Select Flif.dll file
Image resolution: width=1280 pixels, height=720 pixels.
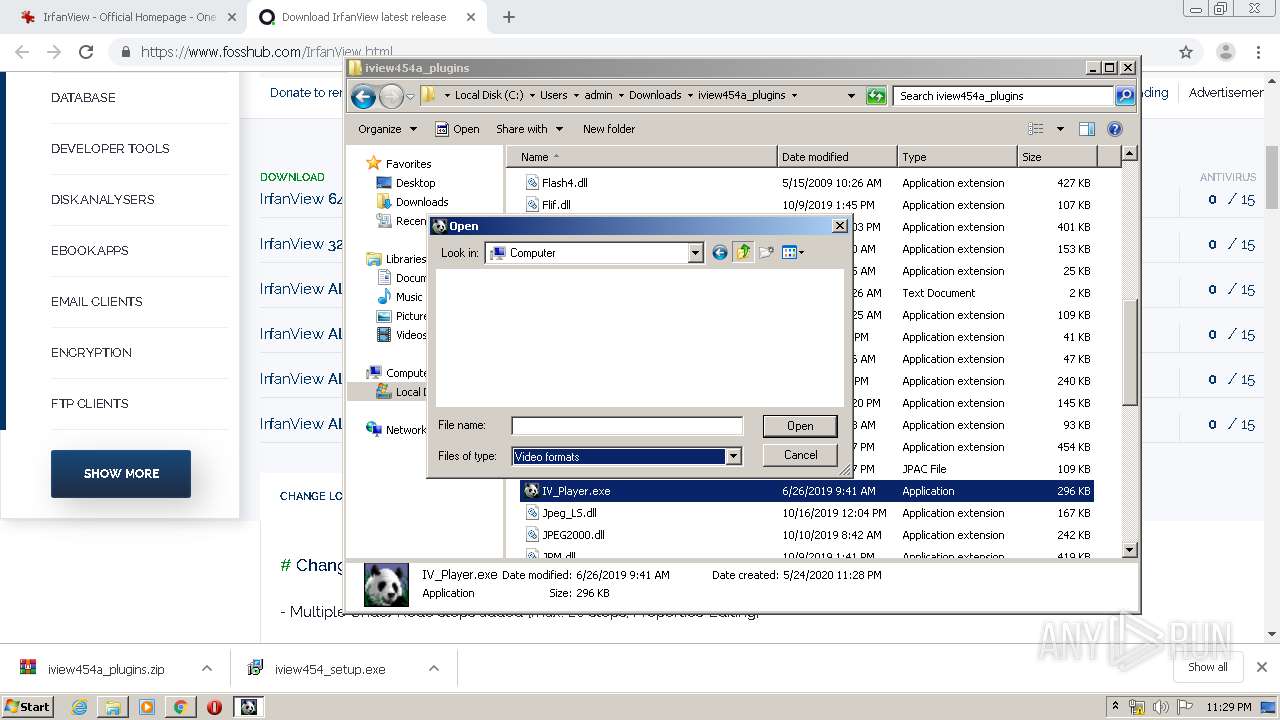(556, 205)
